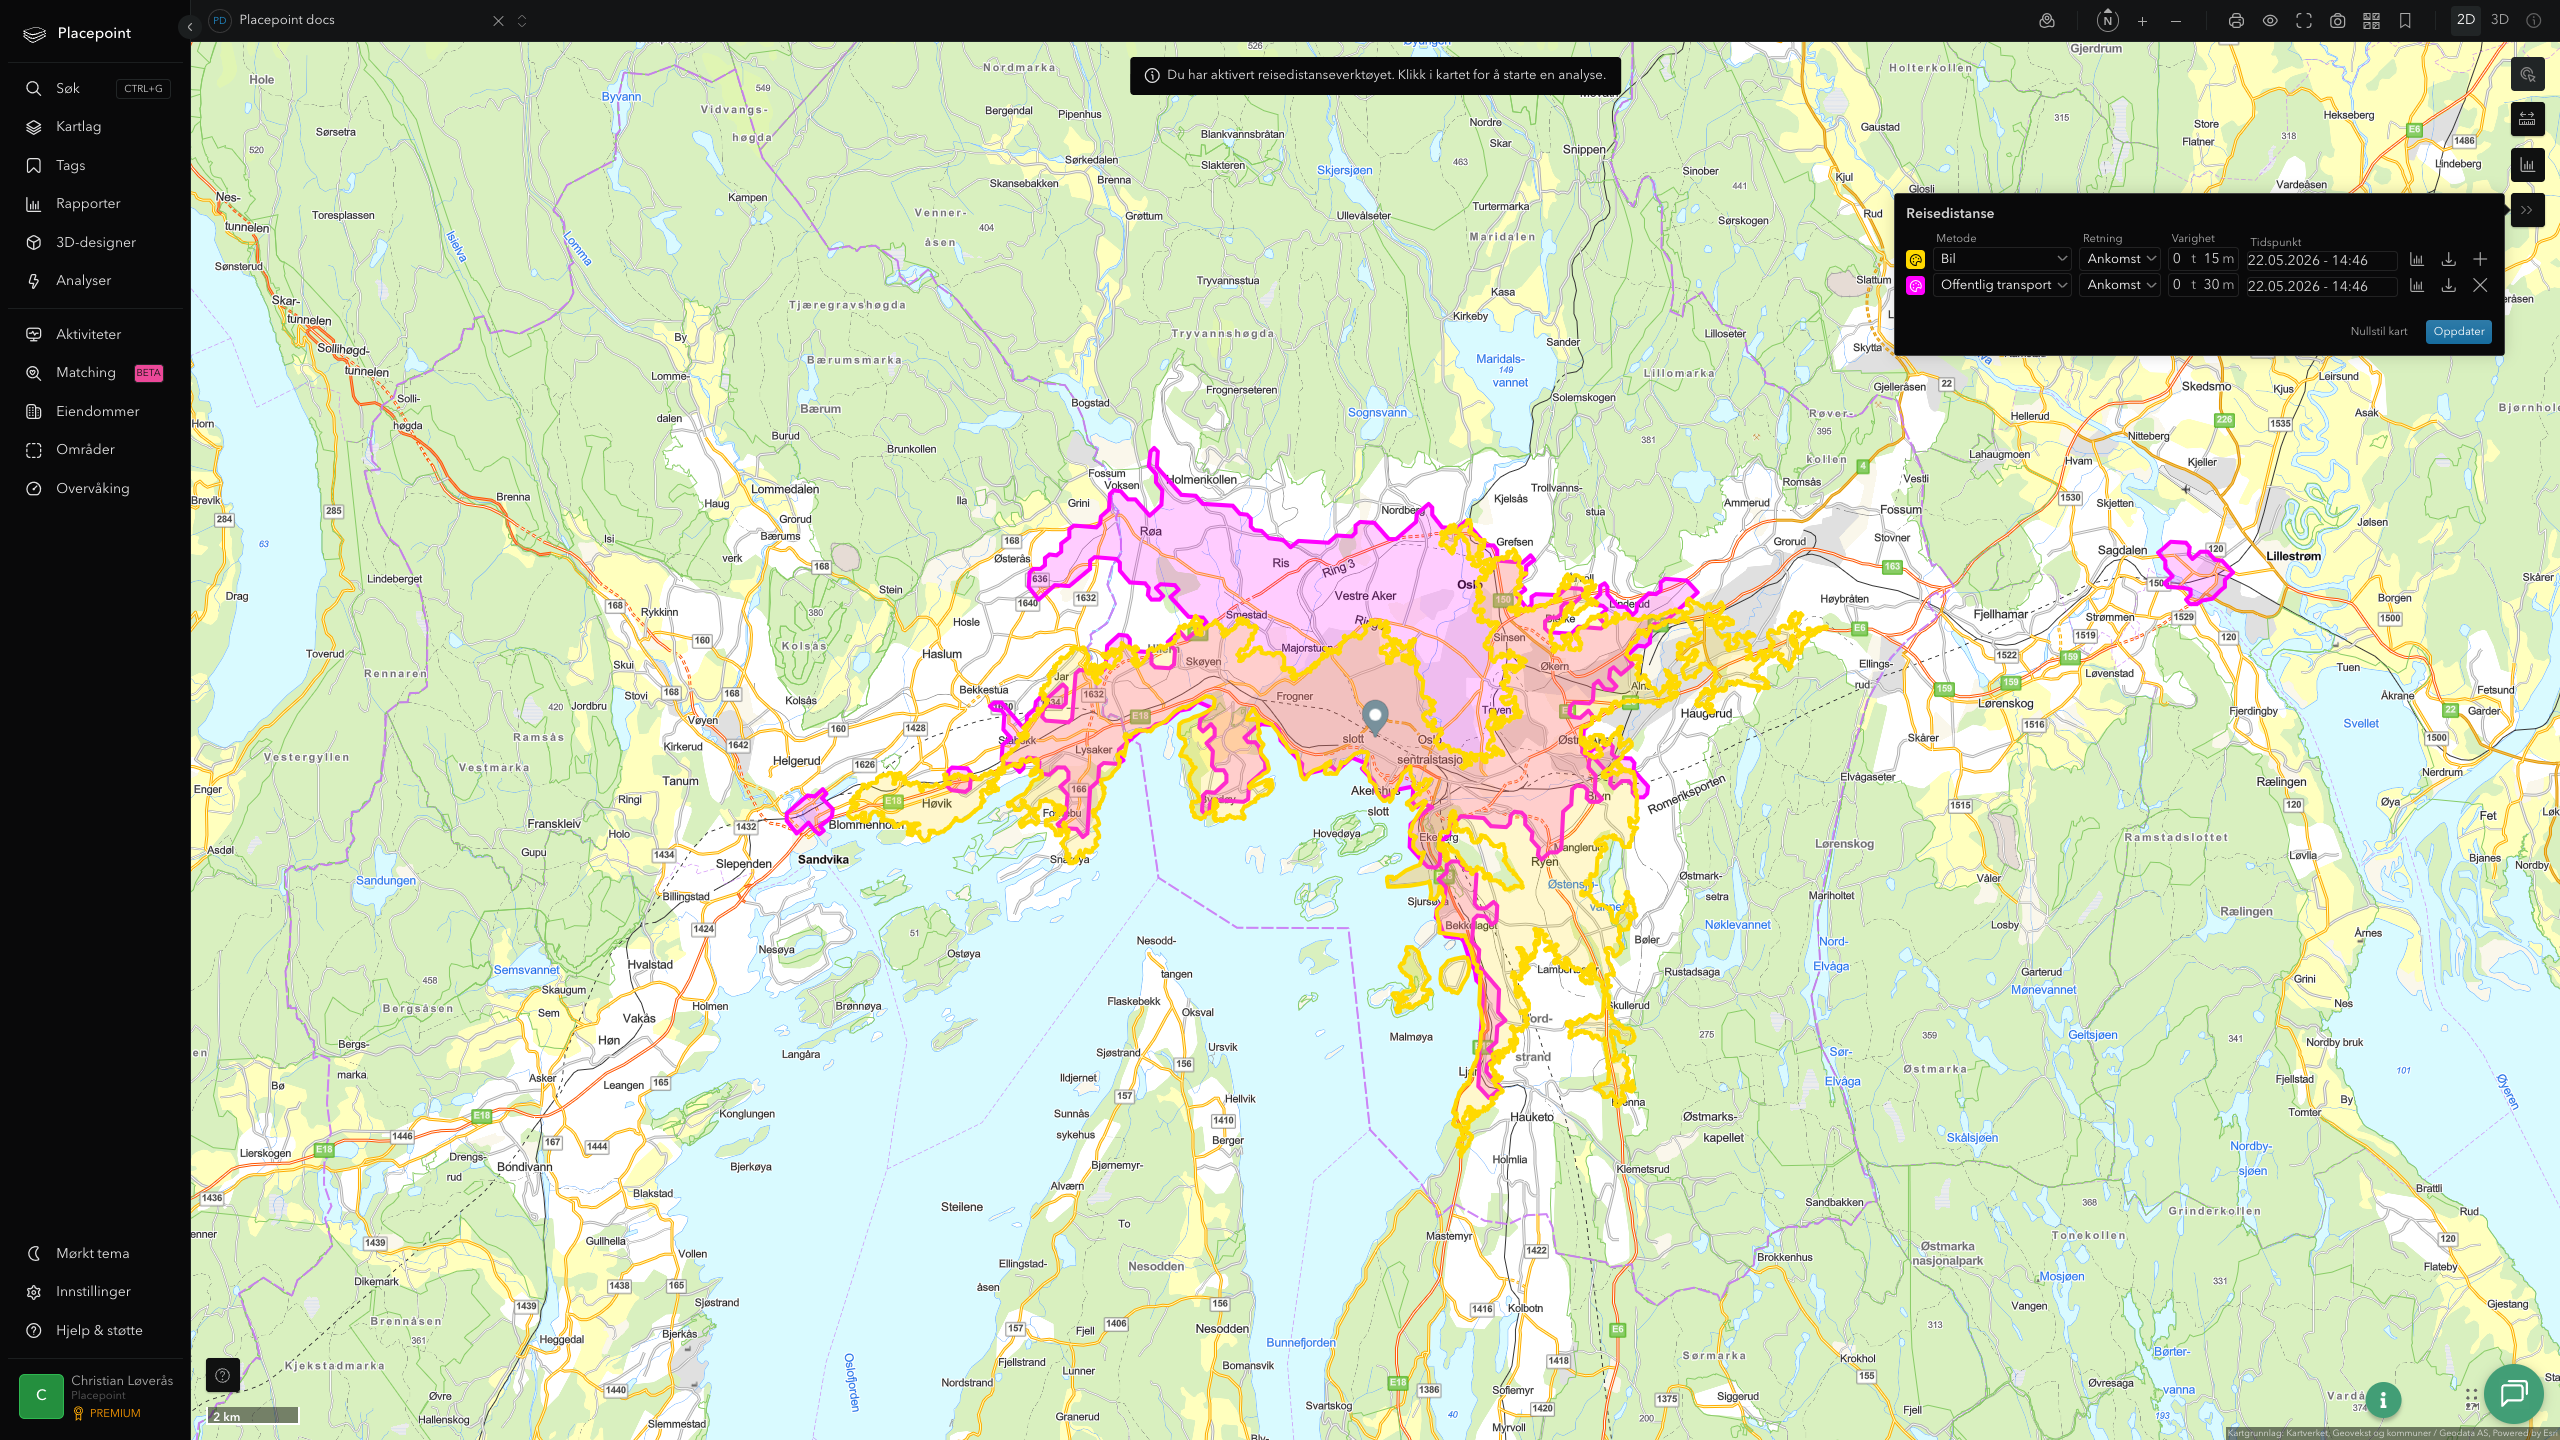Click the green info circle button
Screen dimensions: 2560x1440
(2384, 1400)
